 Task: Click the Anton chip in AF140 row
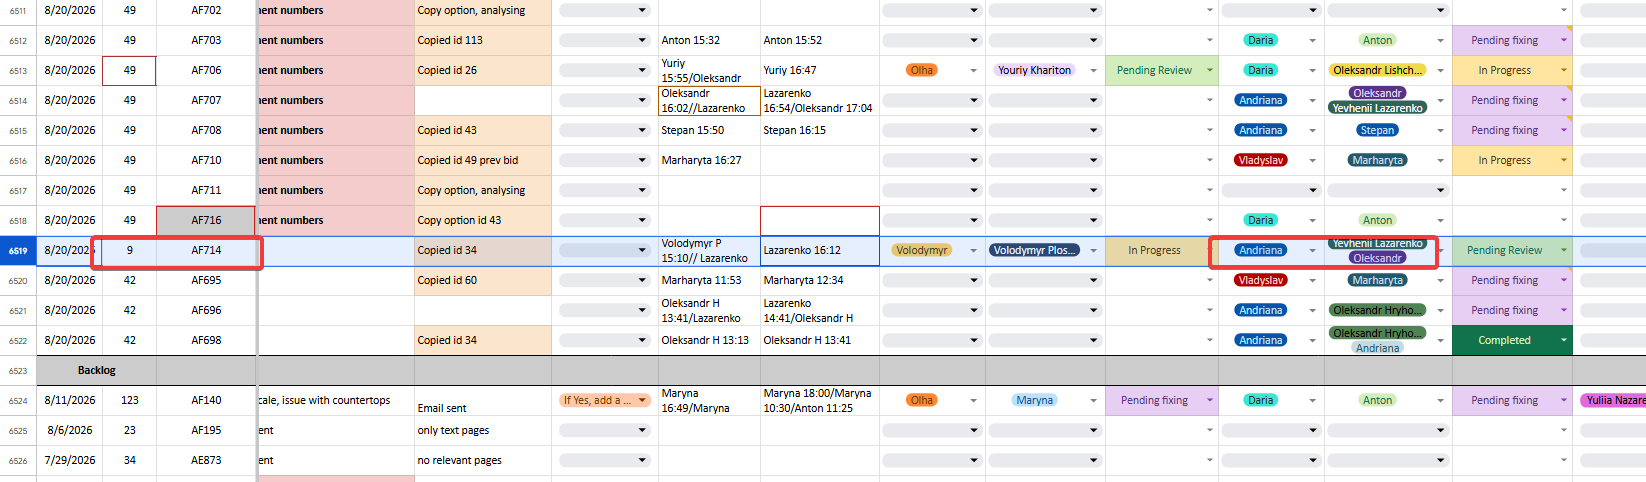click(x=1377, y=401)
